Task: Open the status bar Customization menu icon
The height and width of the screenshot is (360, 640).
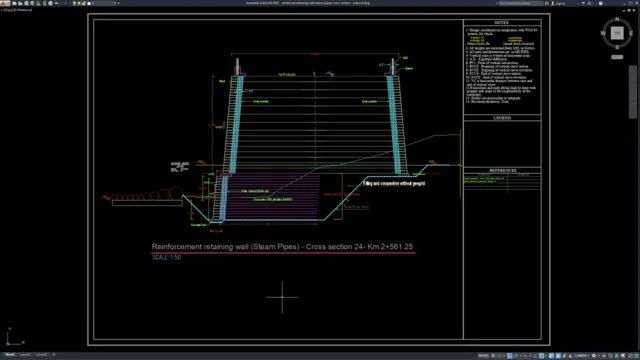Action: click(636, 356)
